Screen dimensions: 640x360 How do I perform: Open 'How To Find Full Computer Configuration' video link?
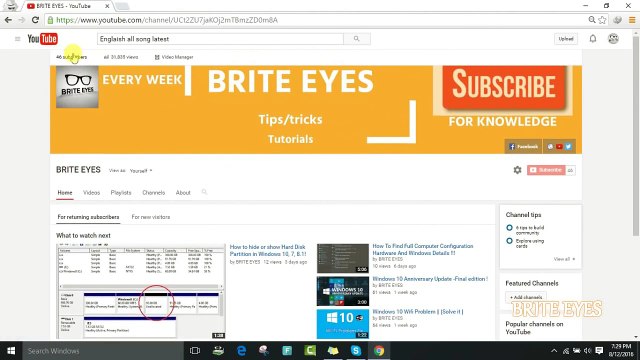coord(422,249)
